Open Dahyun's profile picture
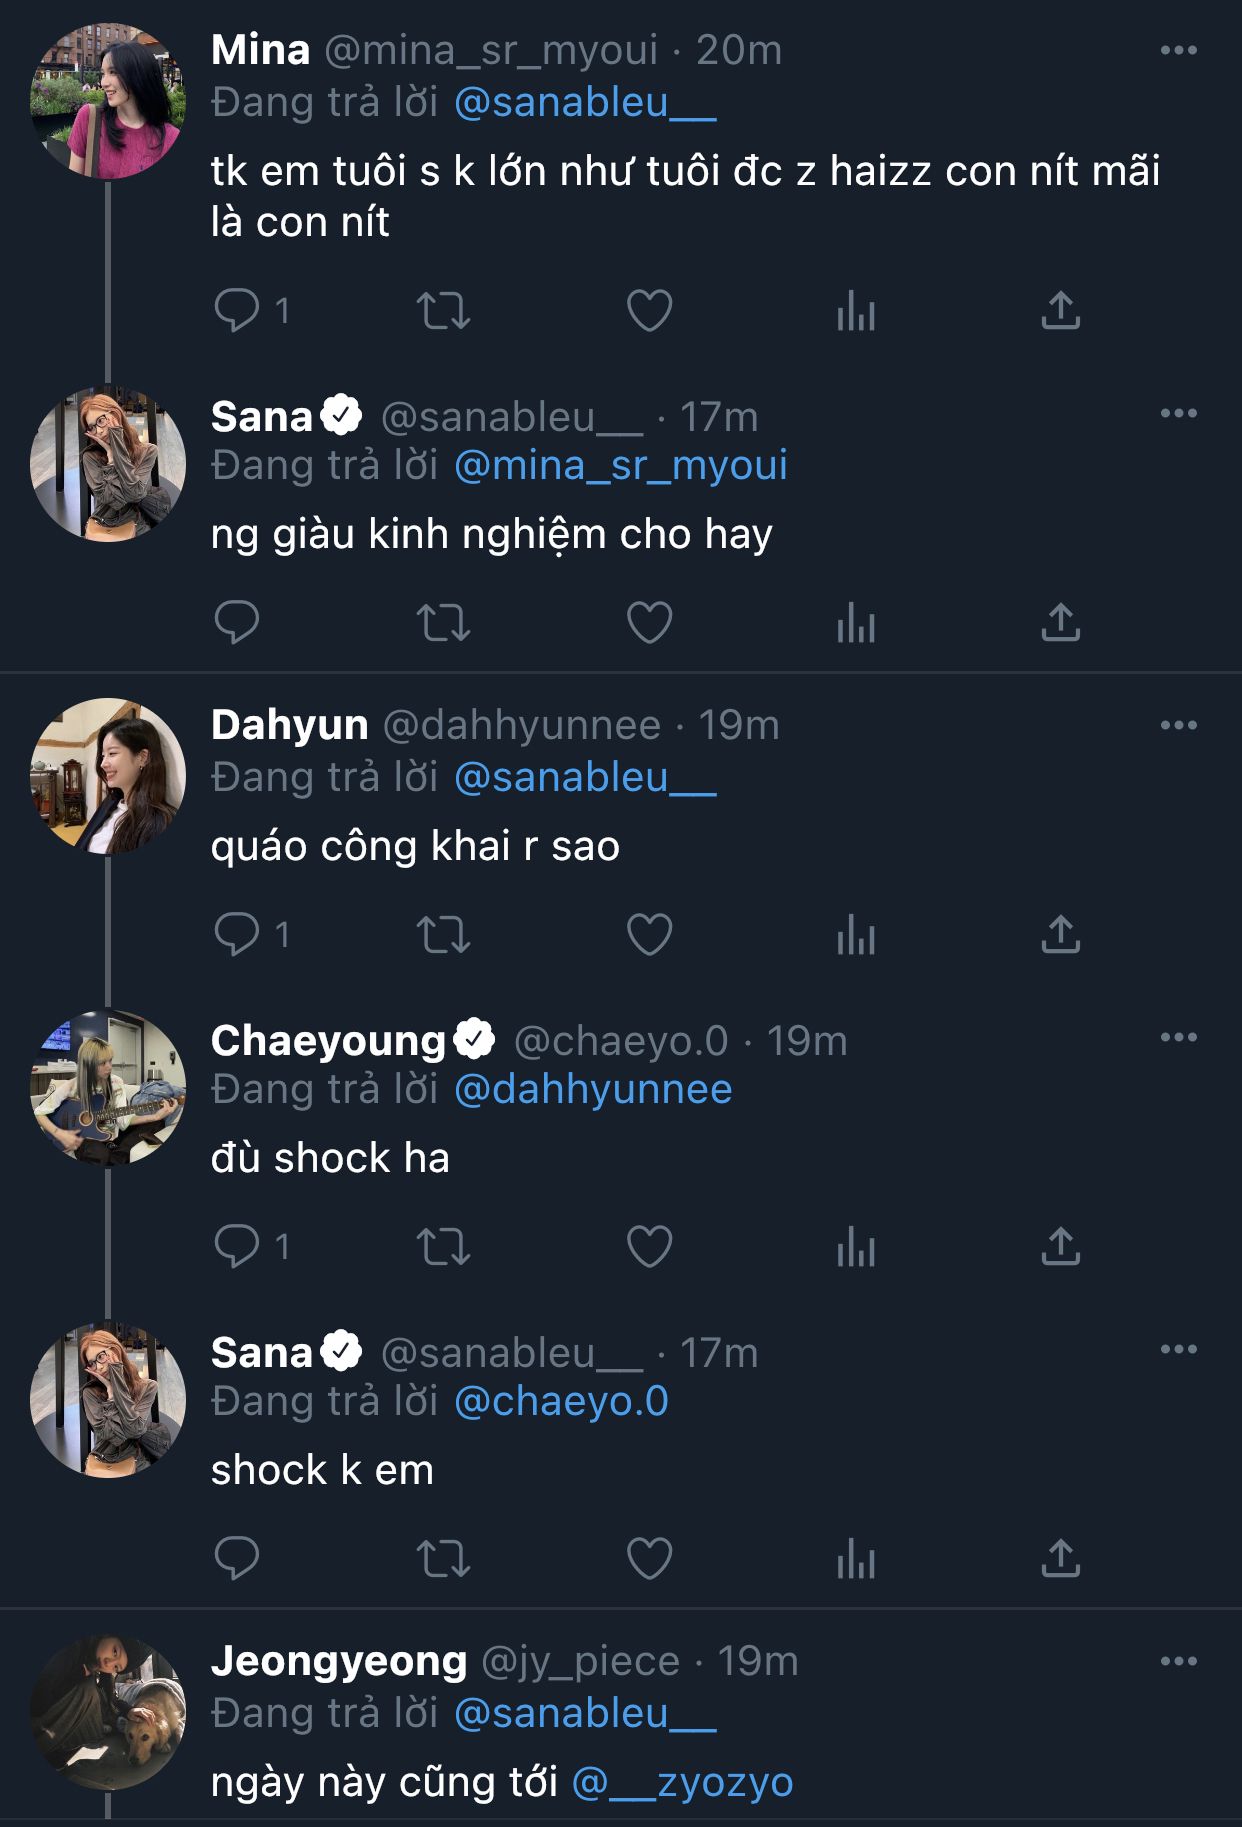This screenshot has width=1242, height=1827. pos(108,776)
